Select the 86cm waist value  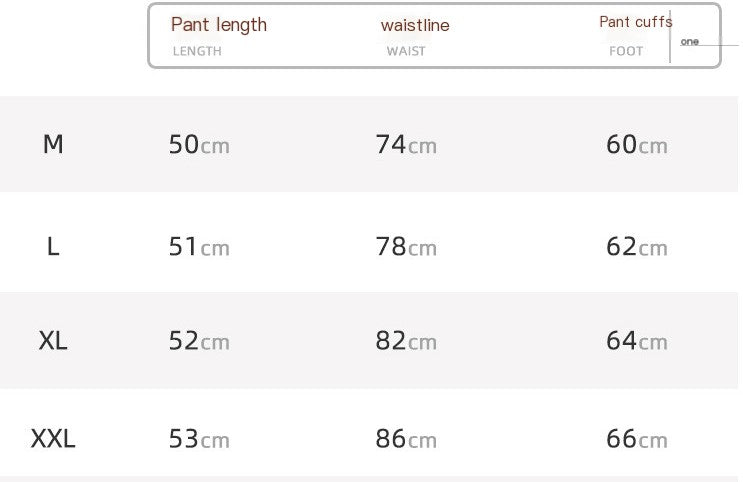tap(406, 438)
